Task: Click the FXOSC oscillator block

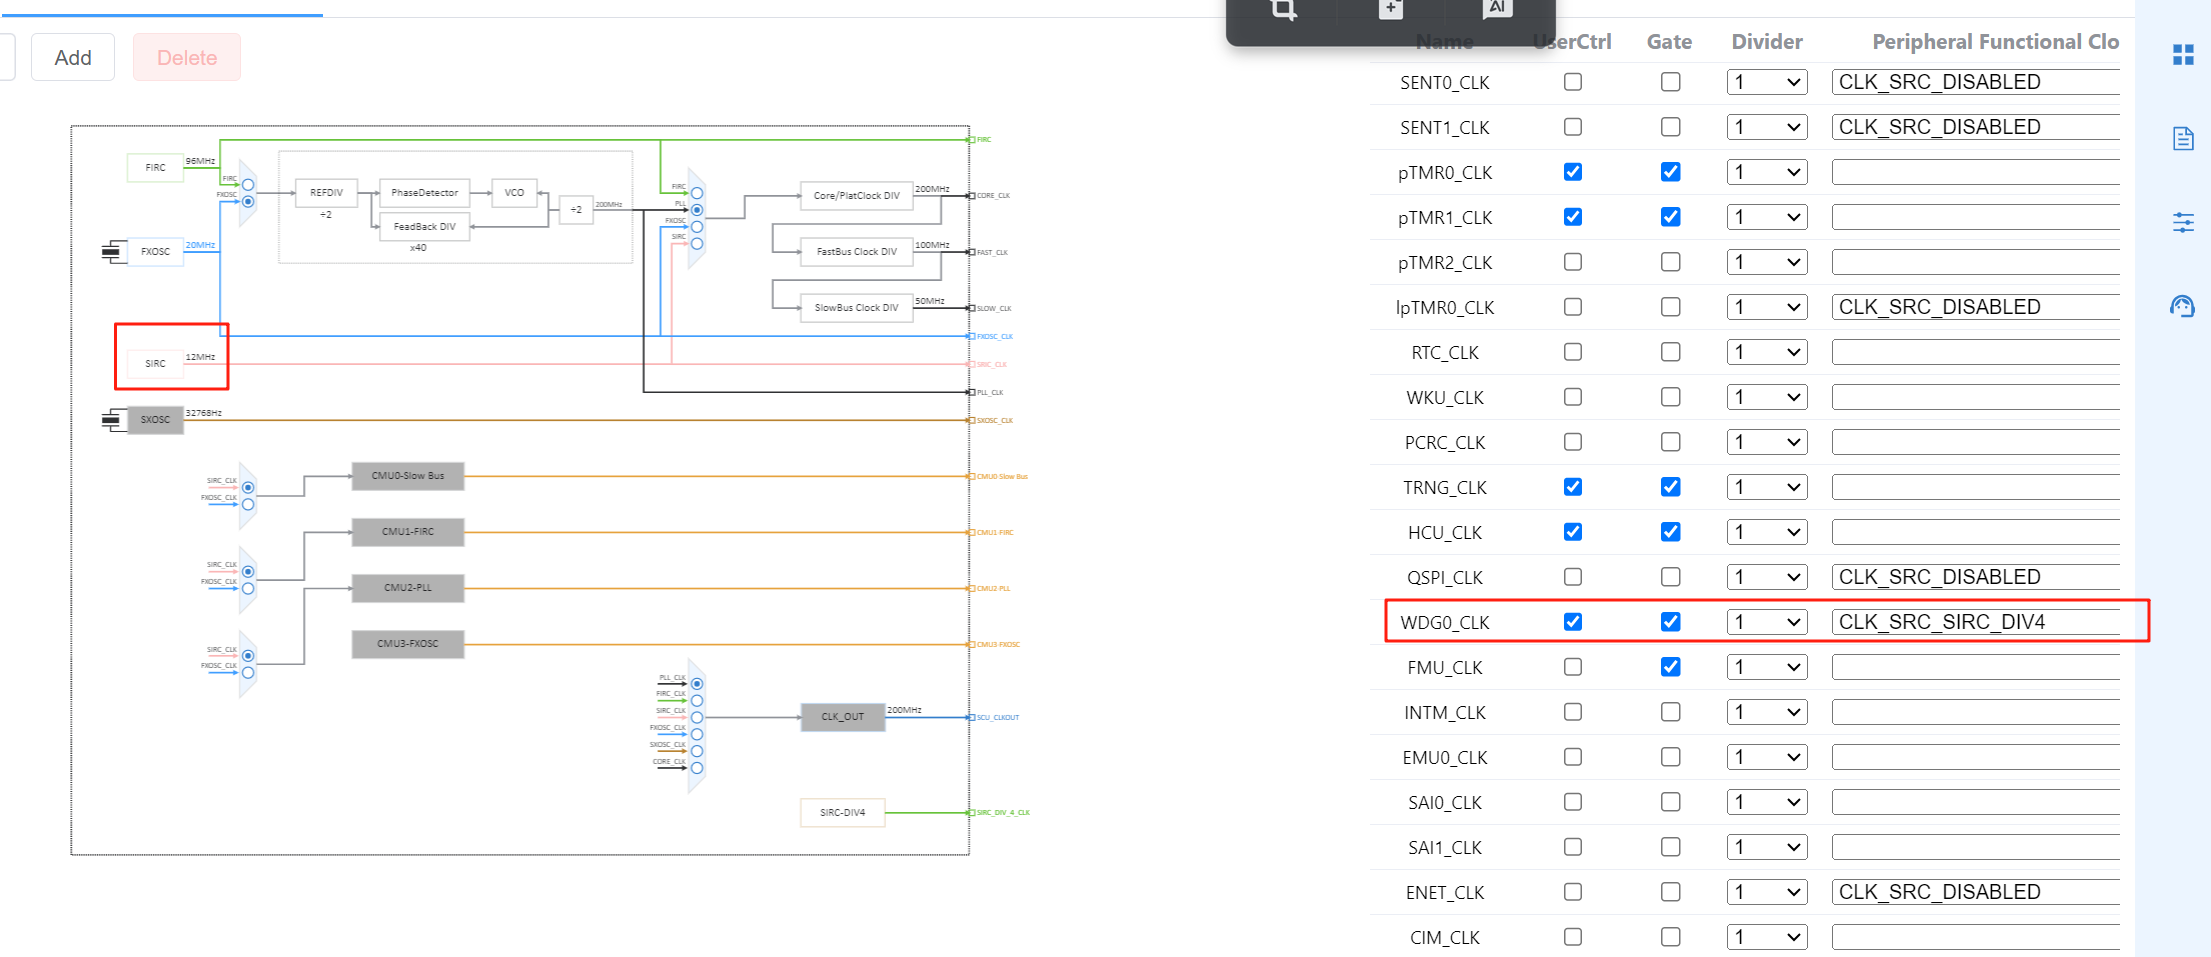Action: tap(155, 252)
